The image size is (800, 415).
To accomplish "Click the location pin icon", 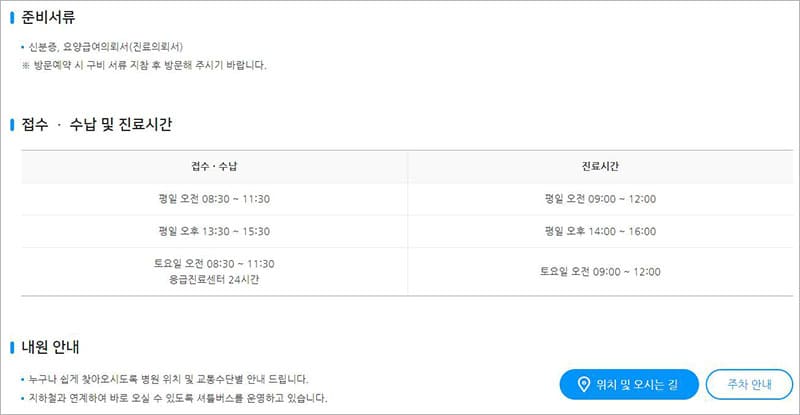I will [583, 384].
